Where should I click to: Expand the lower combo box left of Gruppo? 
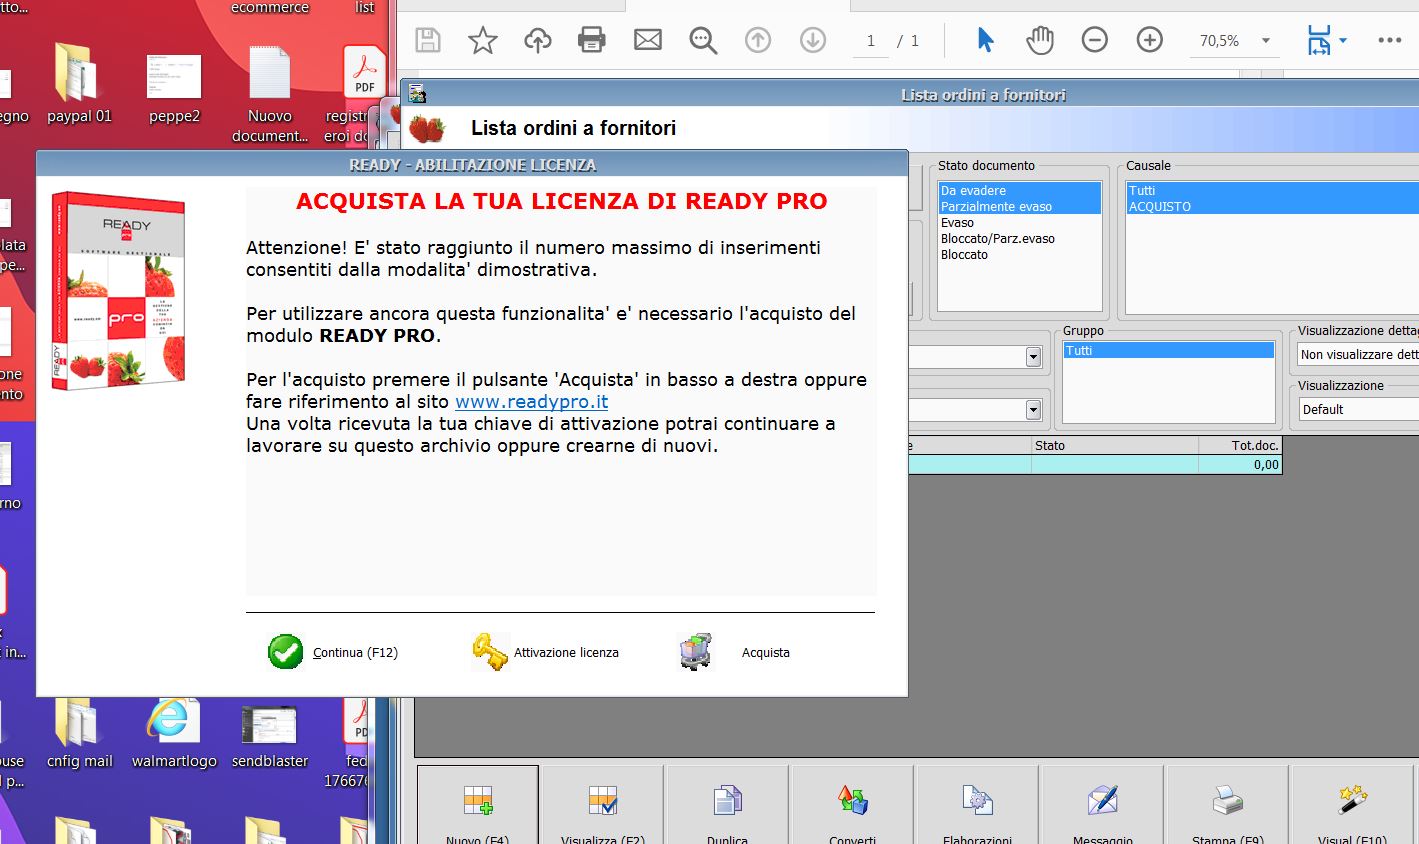(x=1033, y=409)
